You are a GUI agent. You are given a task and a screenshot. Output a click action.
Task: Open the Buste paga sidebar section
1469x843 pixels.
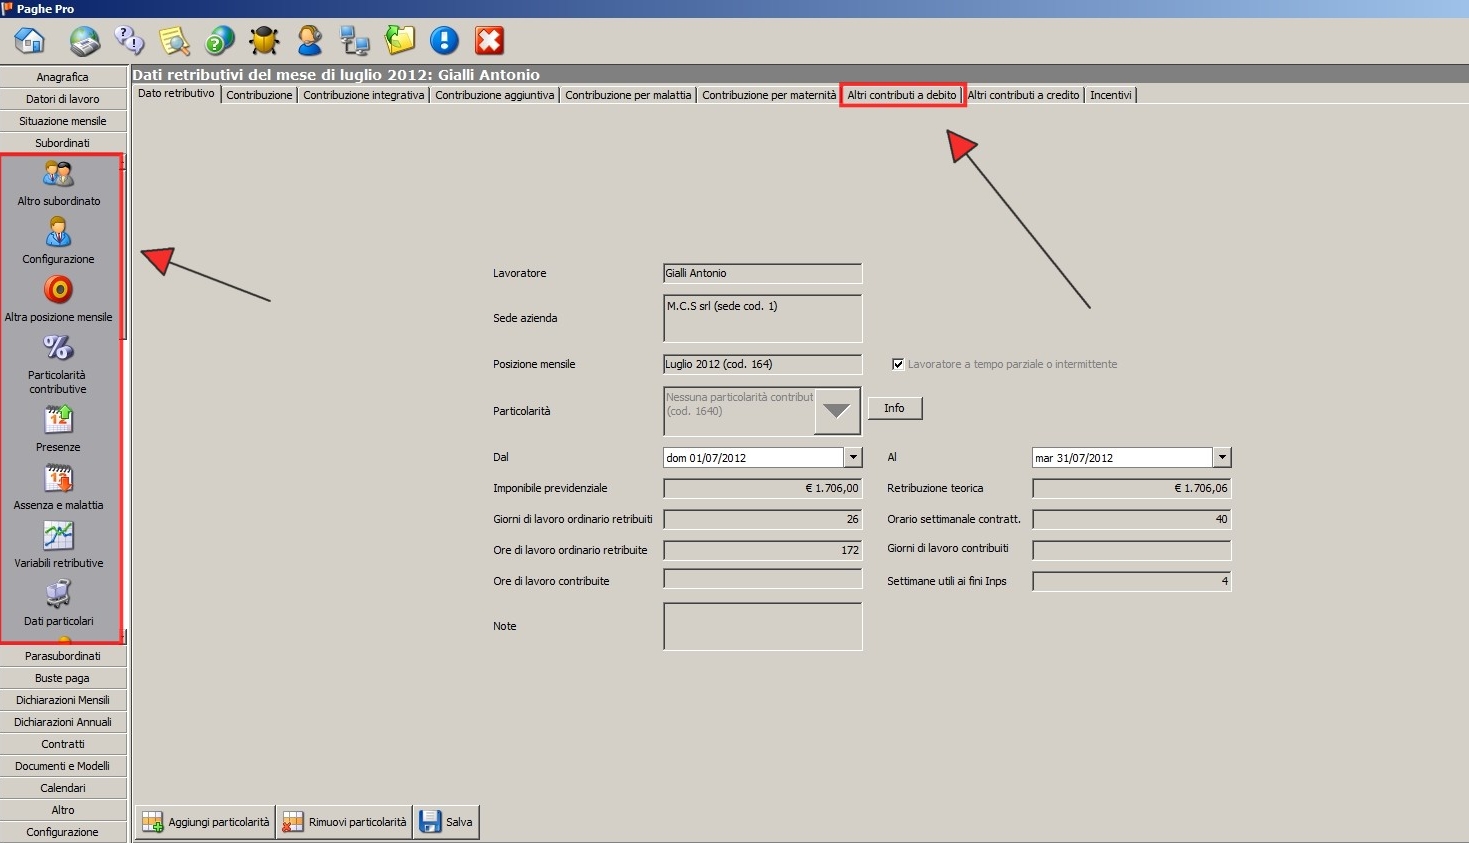63,678
